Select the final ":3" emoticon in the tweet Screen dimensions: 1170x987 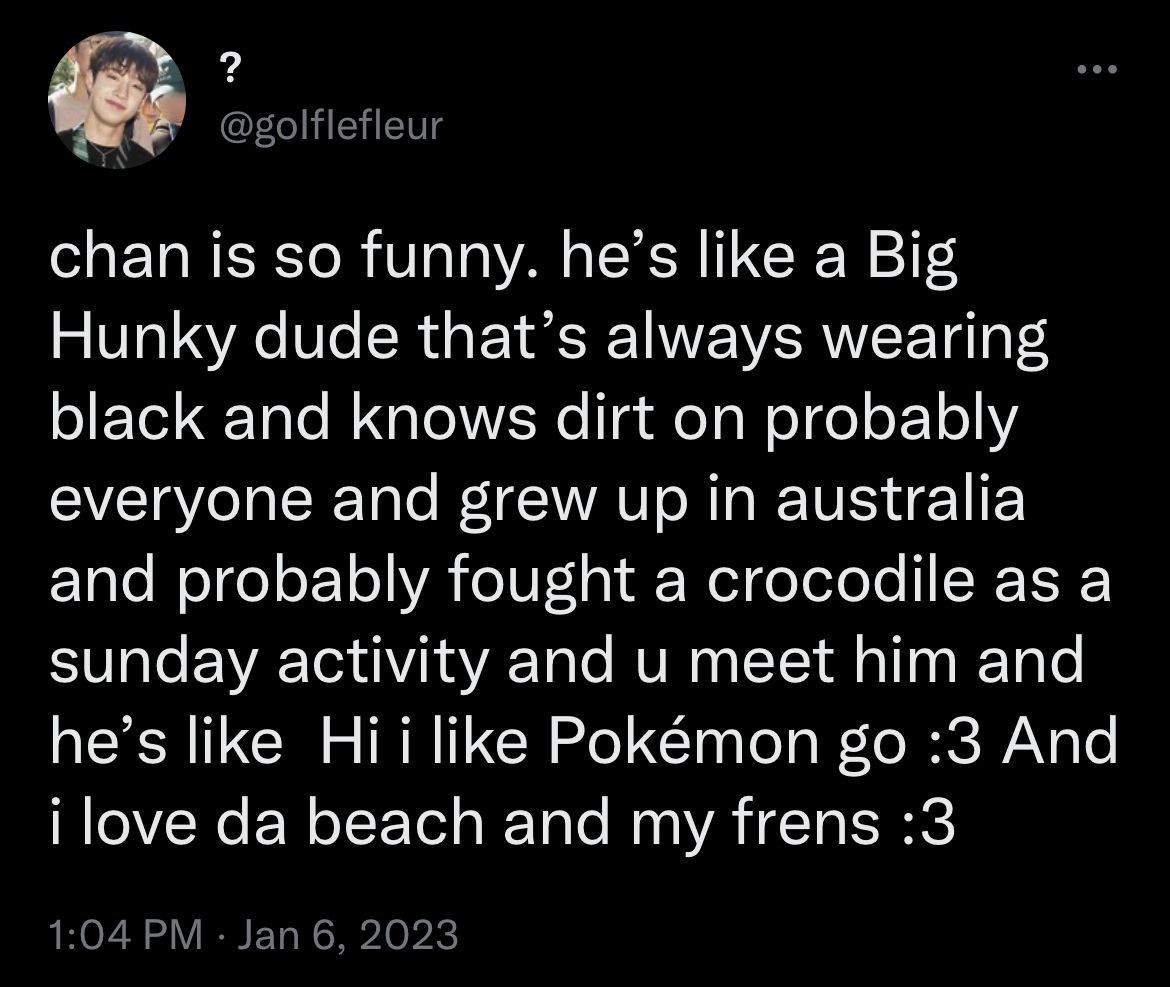tap(929, 824)
